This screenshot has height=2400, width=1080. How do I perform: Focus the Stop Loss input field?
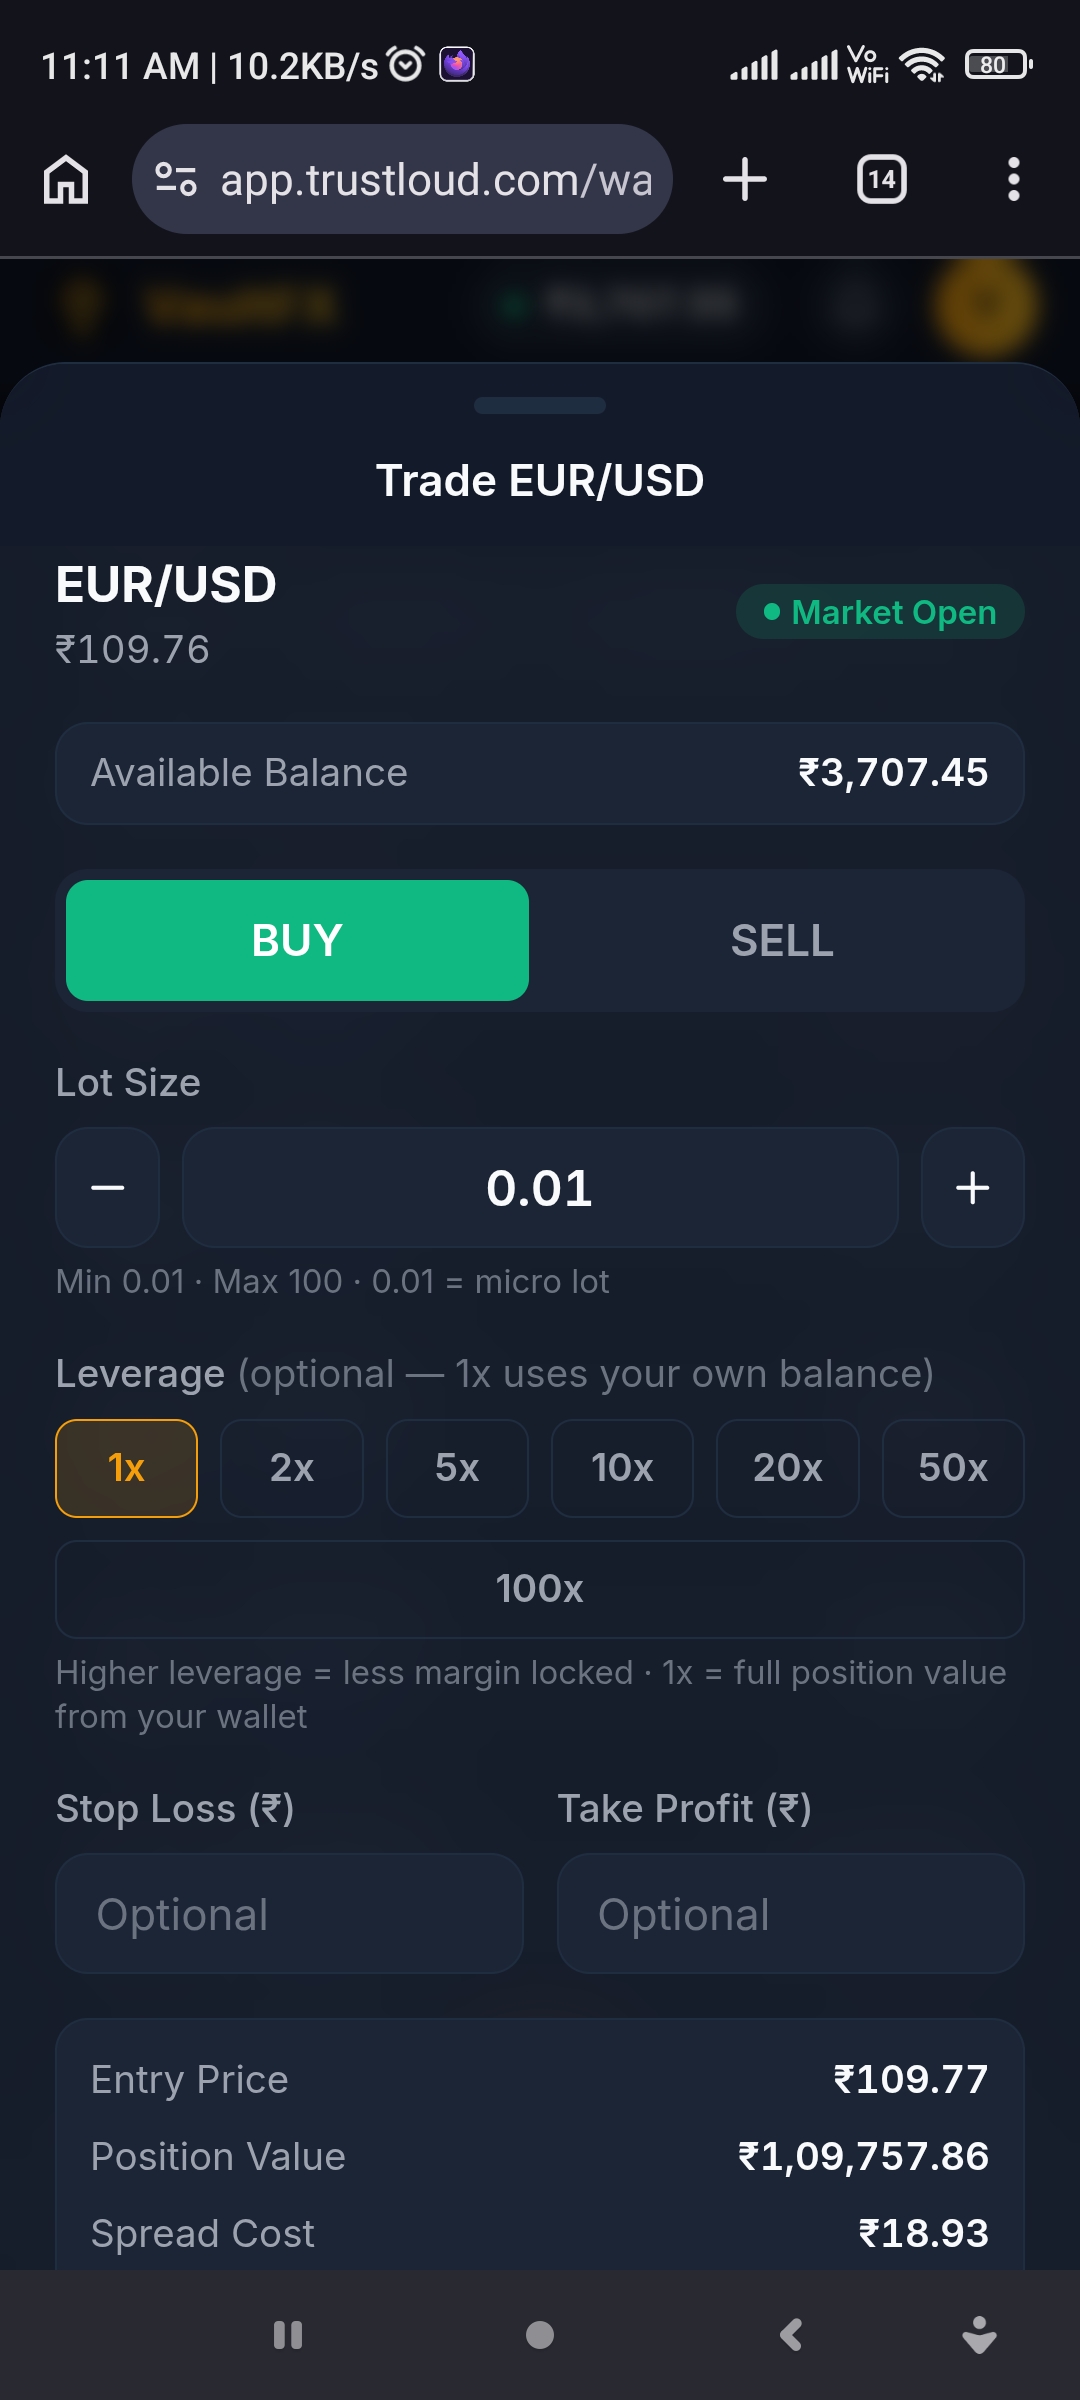(x=289, y=1914)
